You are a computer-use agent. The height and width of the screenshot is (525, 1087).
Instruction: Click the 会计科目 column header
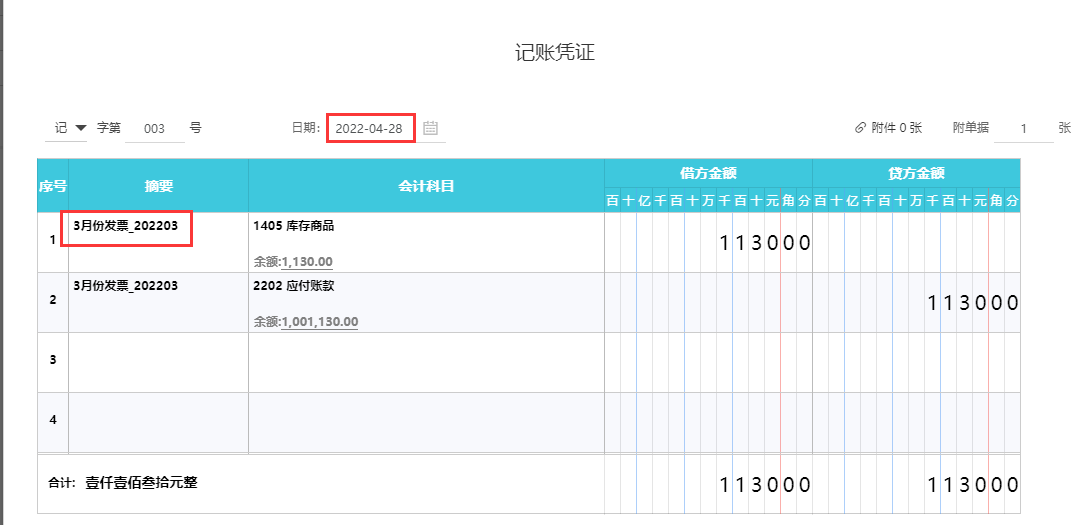click(426, 186)
